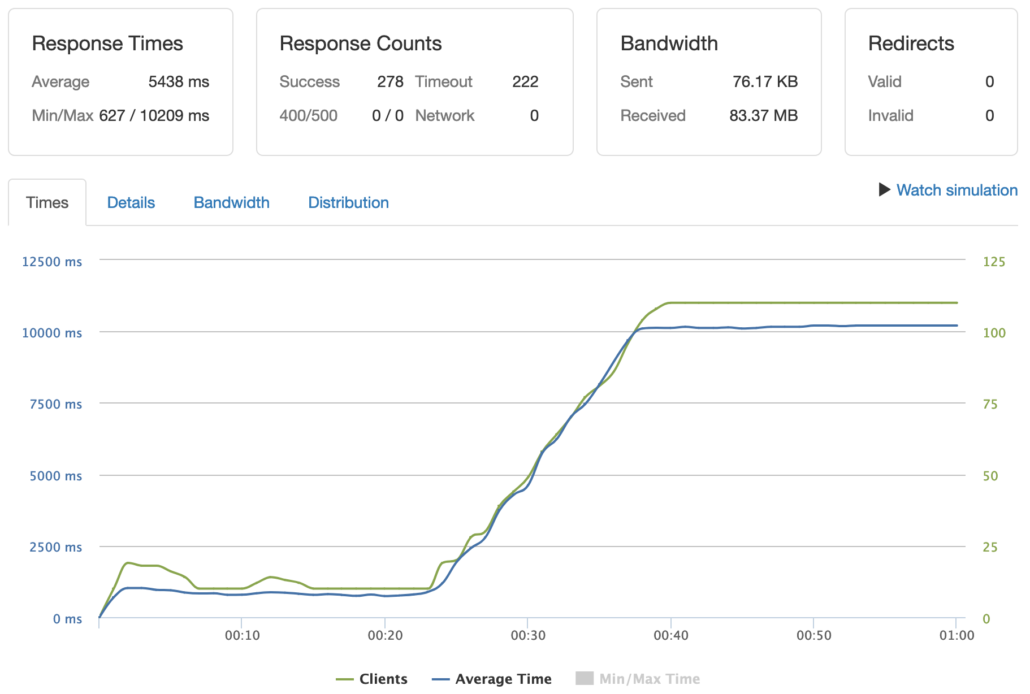The height and width of the screenshot is (694, 1030).
Task: Select the Distribution tab
Action: 348,202
